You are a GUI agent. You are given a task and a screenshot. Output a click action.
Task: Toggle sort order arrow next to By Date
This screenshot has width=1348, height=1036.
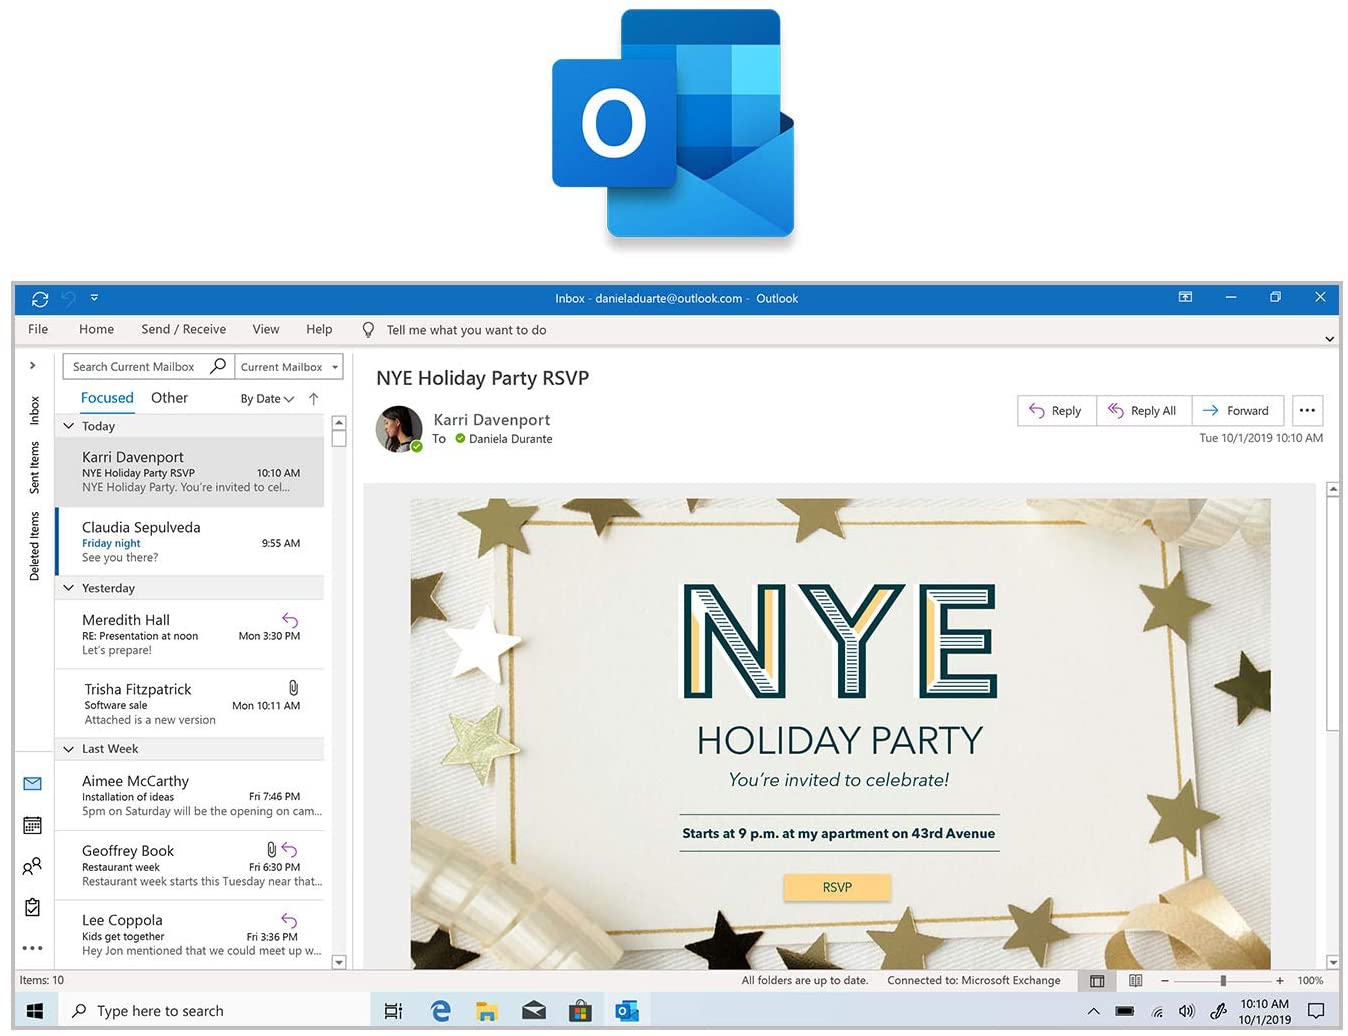pyautogui.click(x=314, y=399)
